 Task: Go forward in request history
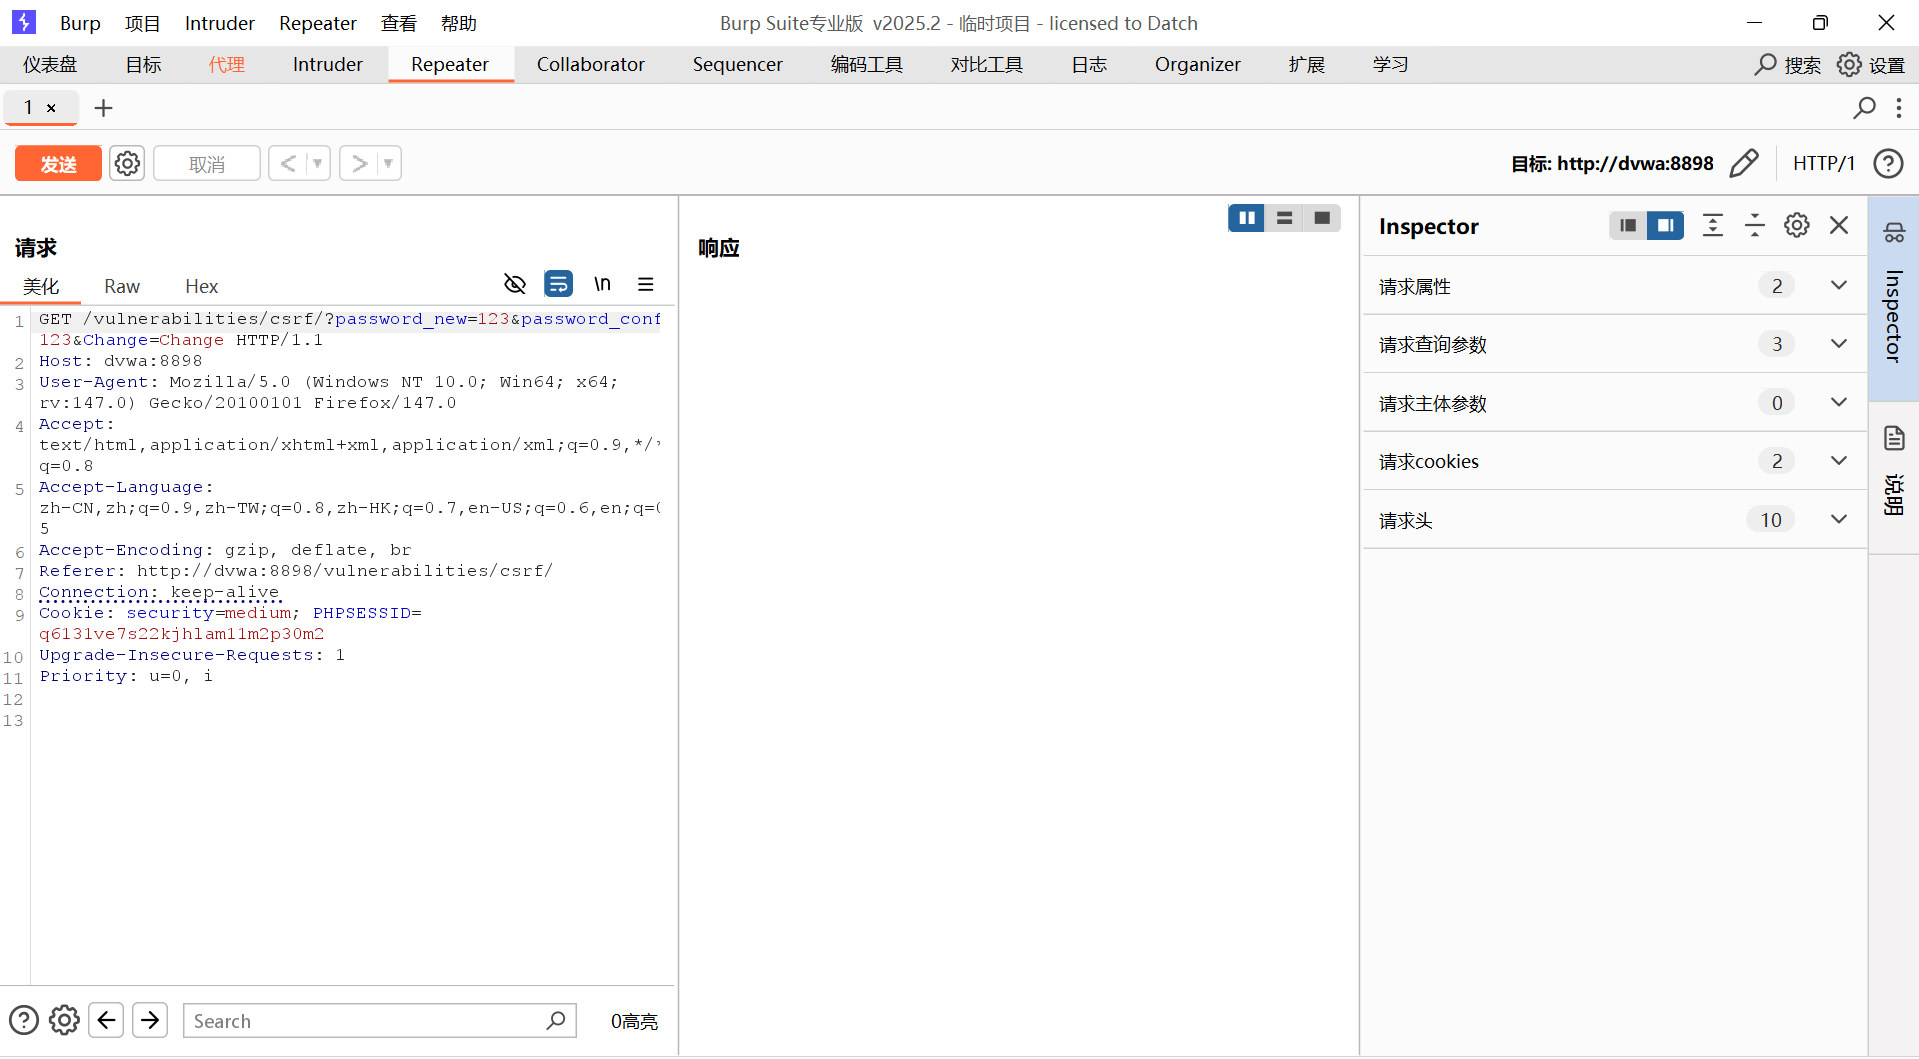[x=359, y=163]
